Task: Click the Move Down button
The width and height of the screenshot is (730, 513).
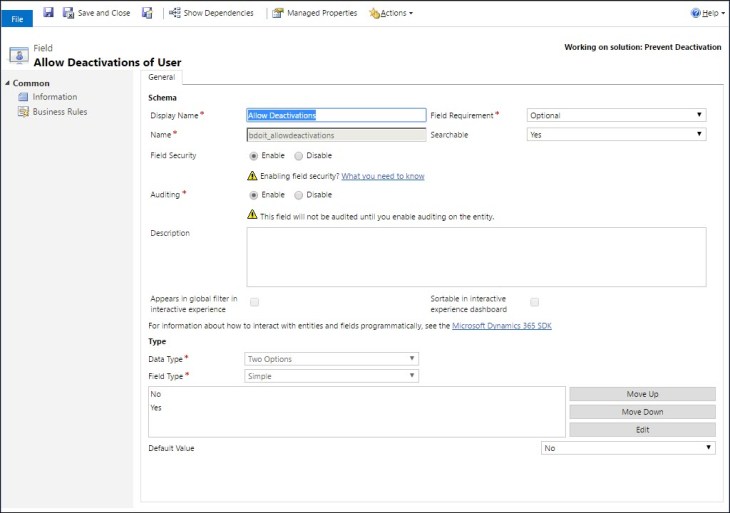Action: tap(642, 412)
